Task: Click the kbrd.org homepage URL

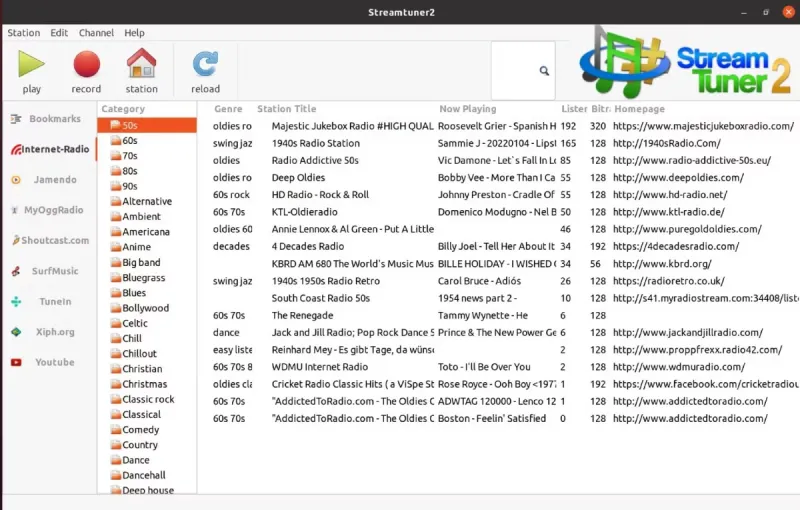Action: tap(662, 264)
